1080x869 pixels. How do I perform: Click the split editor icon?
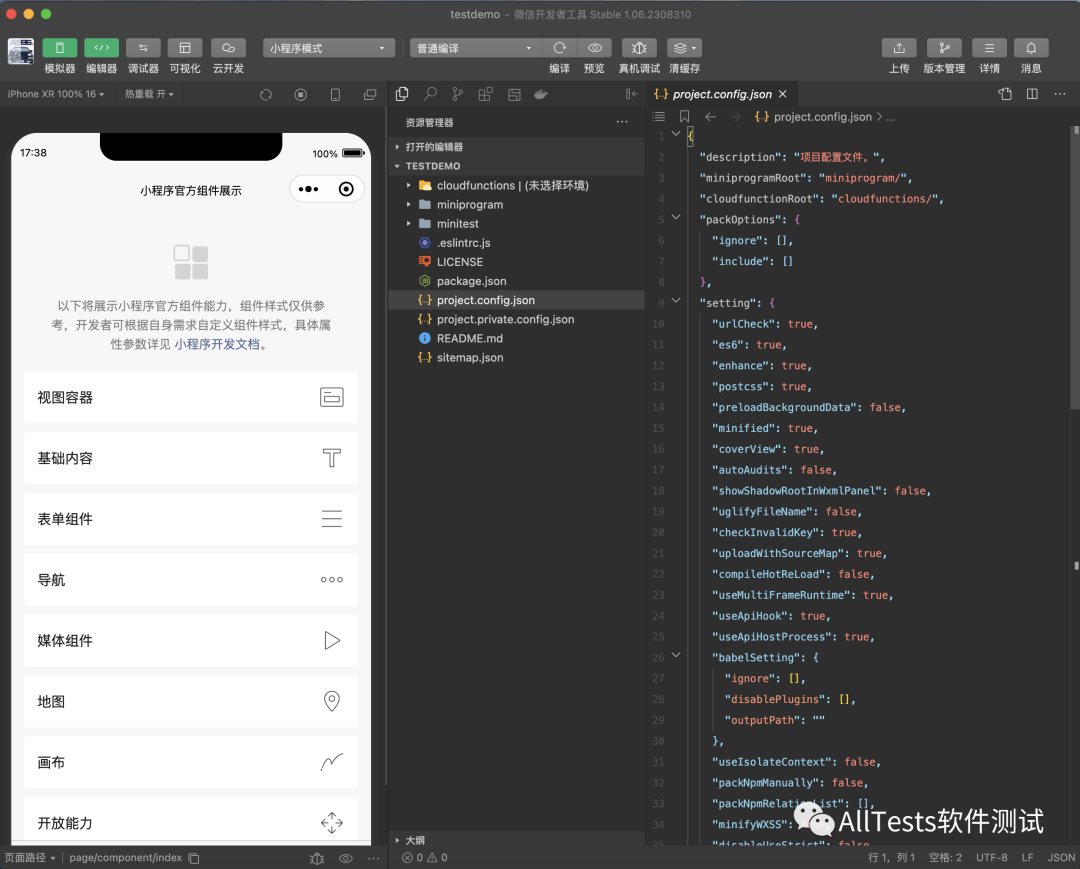click(1032, 94)
